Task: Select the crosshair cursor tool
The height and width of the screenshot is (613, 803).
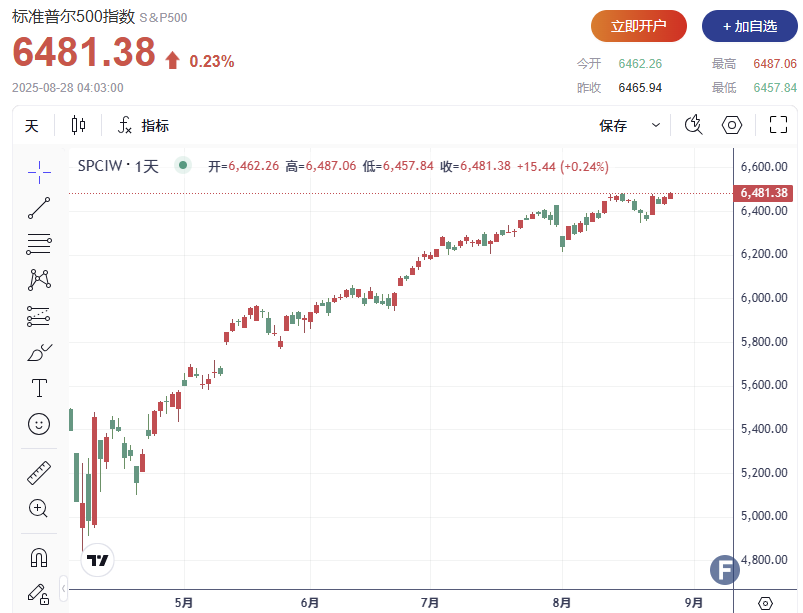Action: 39,170
